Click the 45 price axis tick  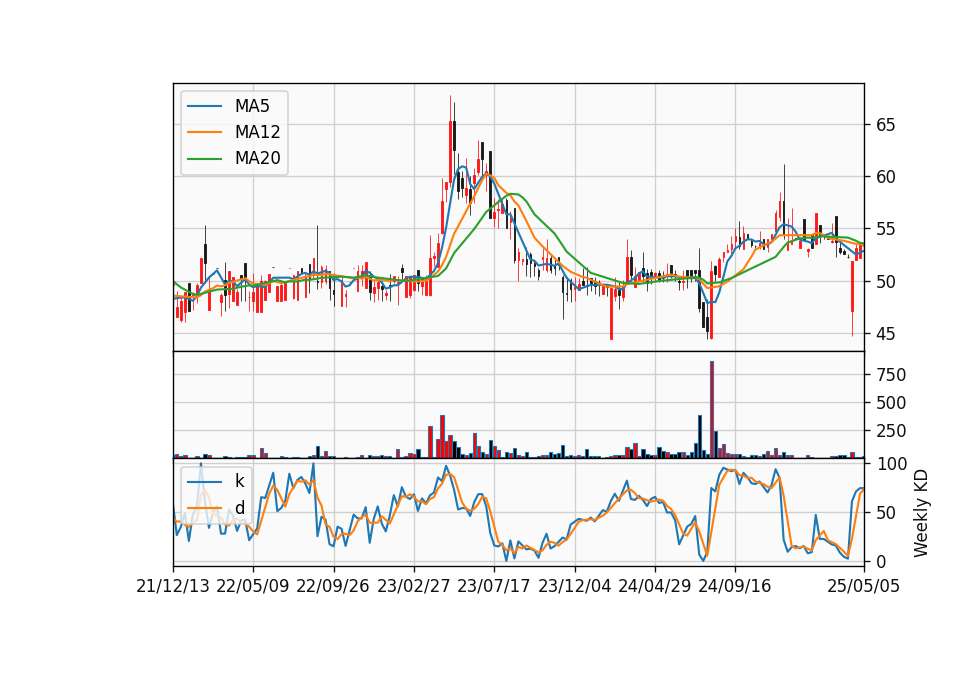[885, 334]
